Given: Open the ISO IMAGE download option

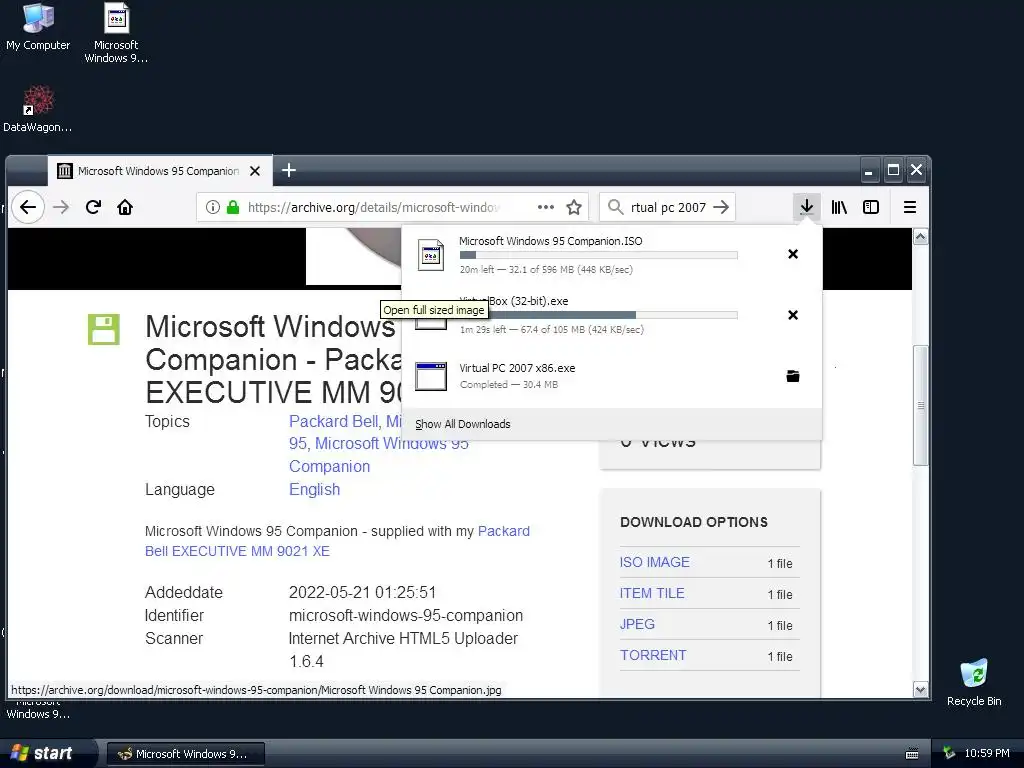Looking at the screenshot, I should point(654,562).
